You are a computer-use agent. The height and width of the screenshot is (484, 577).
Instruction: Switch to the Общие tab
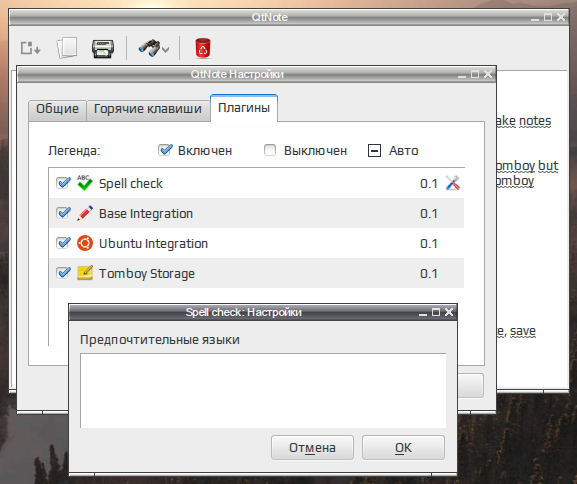(57, 109)
